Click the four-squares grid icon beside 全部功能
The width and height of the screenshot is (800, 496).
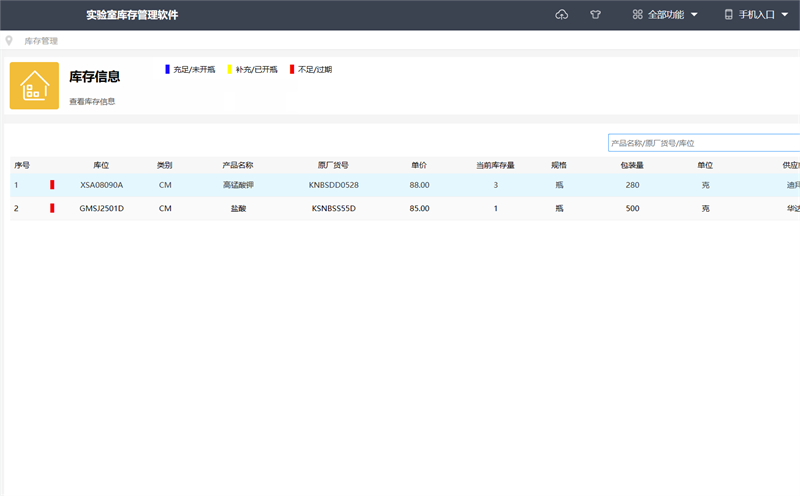point(637,15)
